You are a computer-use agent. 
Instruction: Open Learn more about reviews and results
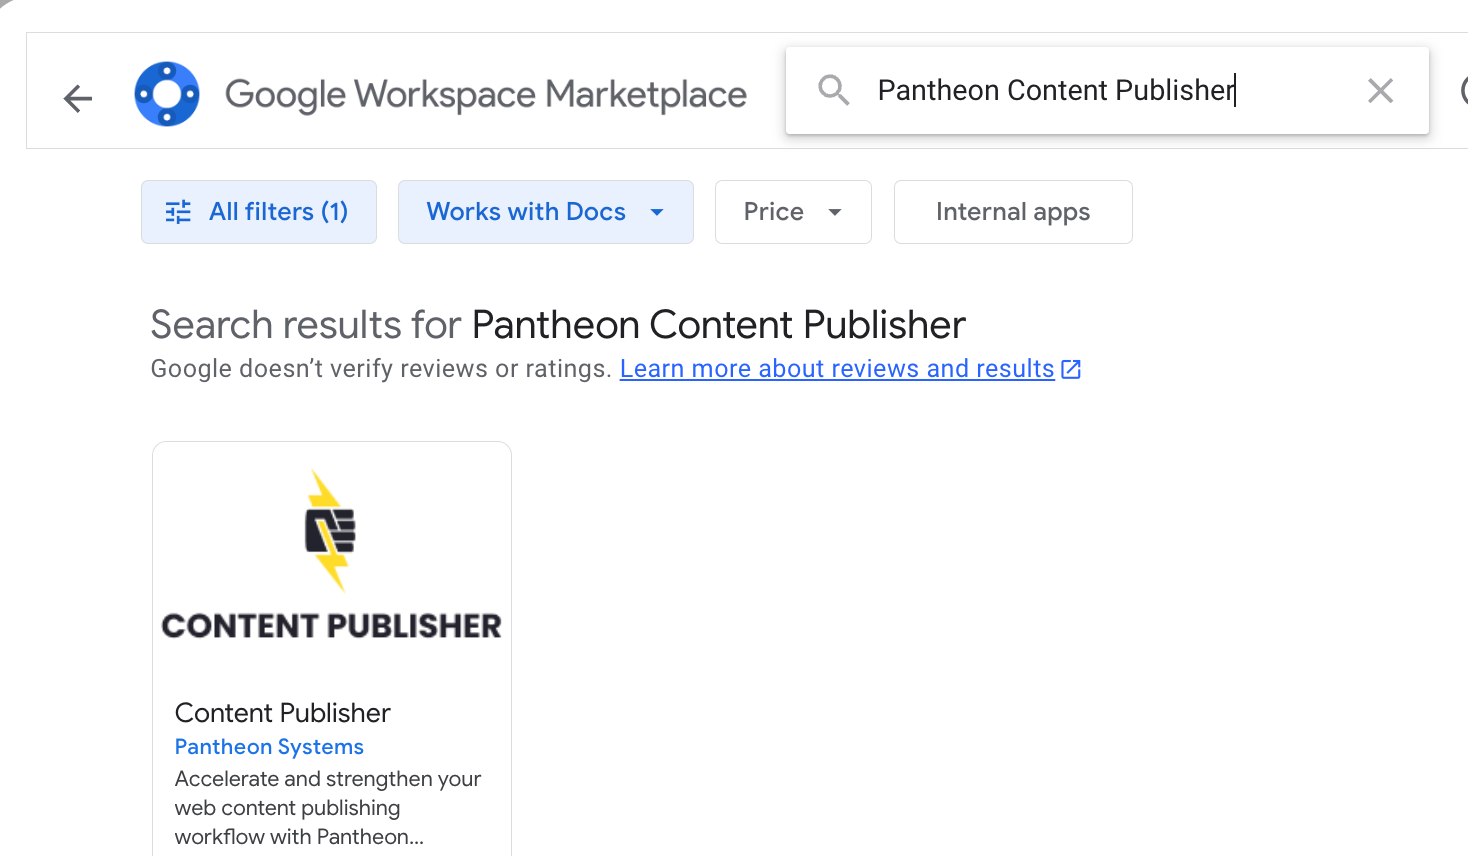[x=837, y=369]
